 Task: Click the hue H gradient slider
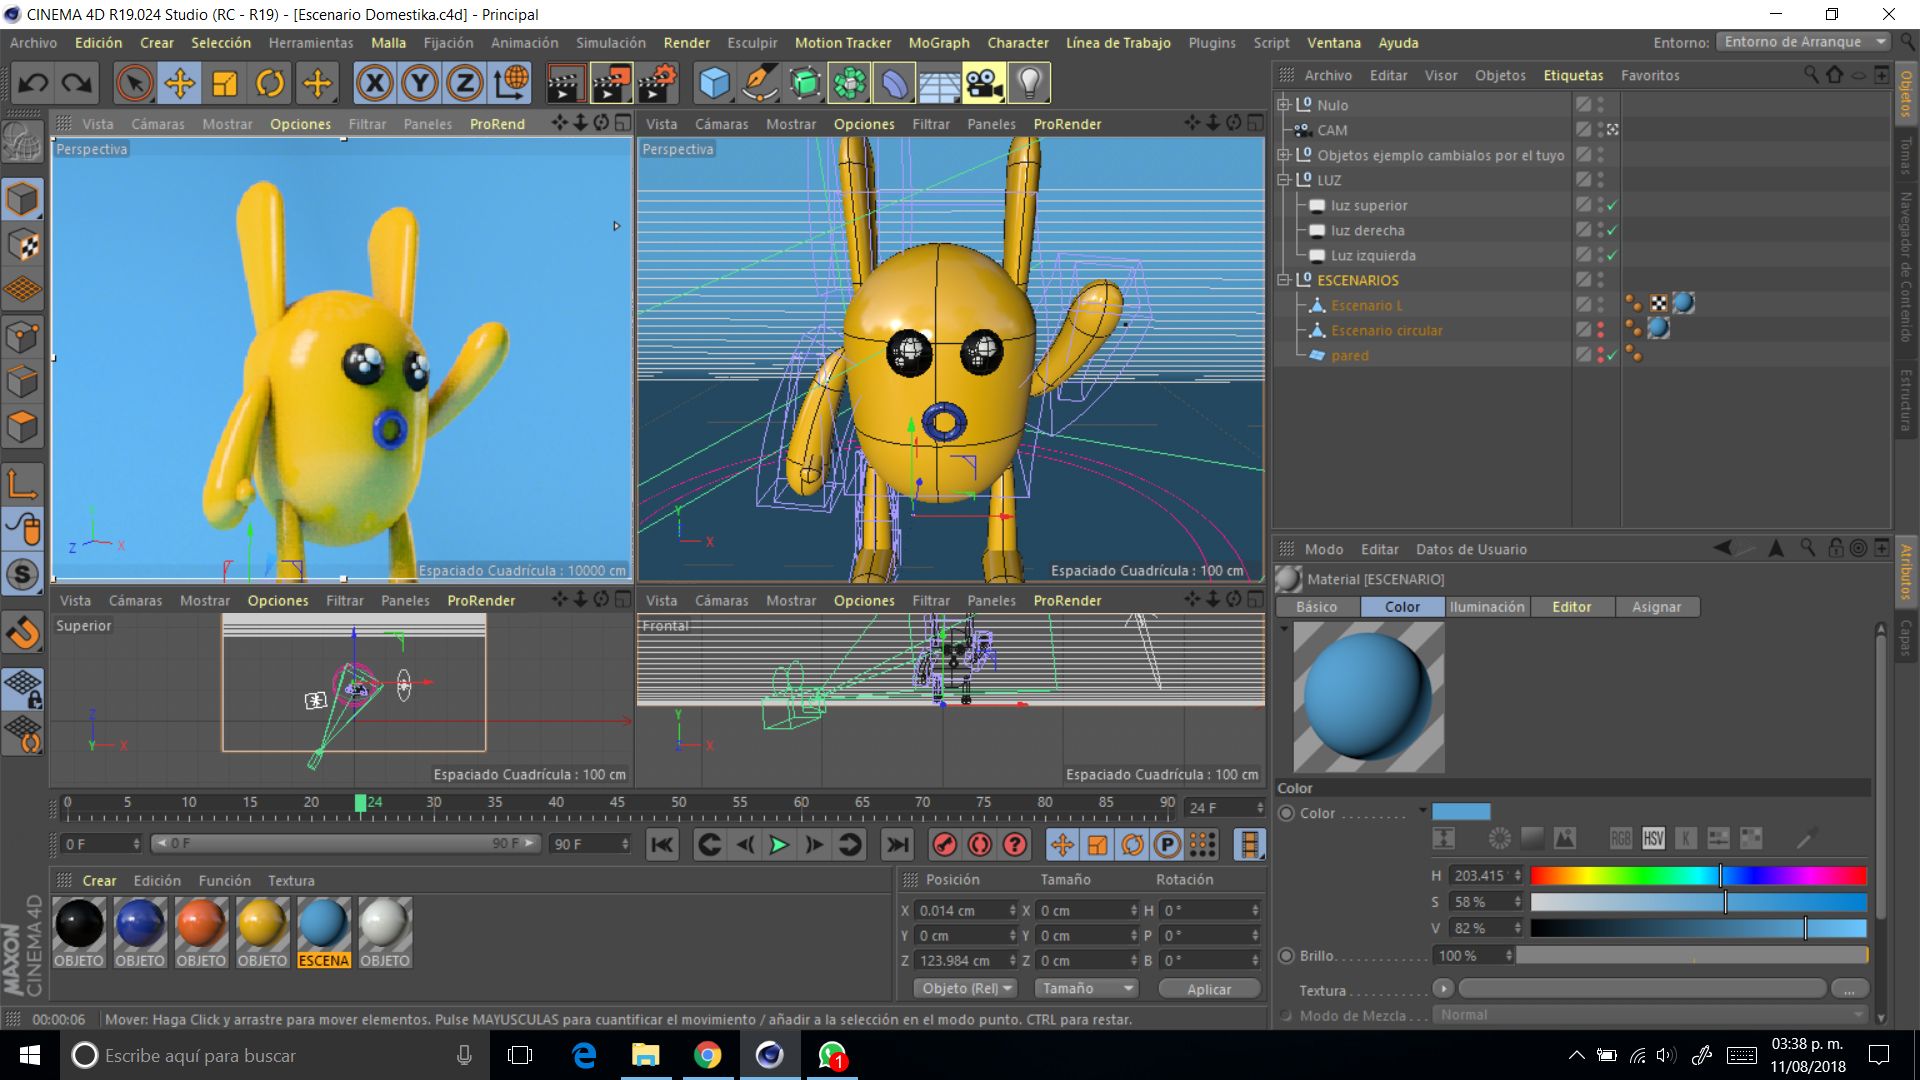click(x=1697, y=876)
